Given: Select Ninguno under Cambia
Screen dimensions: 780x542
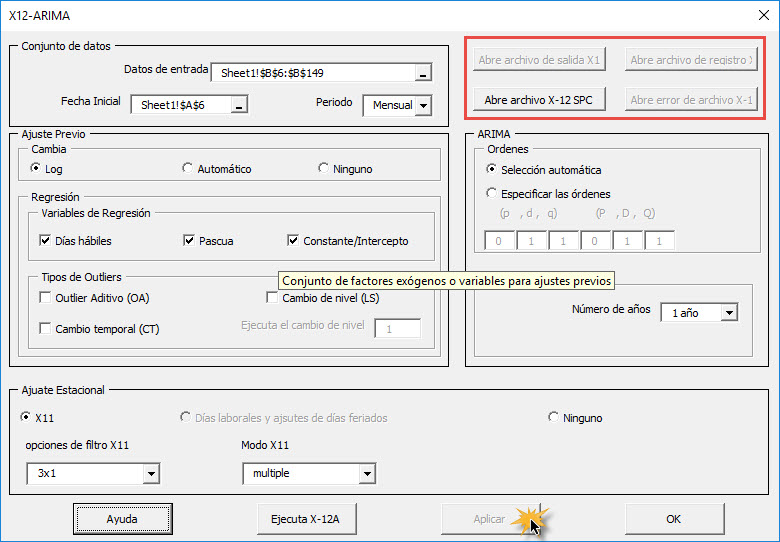Looking at the screenshot, I should tap(323, 168).
